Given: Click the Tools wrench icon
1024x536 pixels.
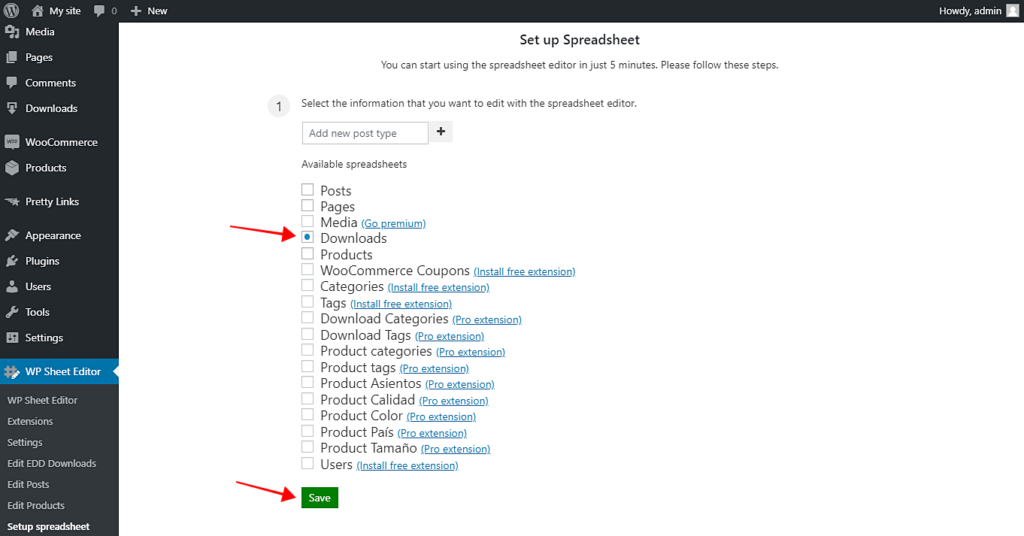Looking at the screenshot, I should 12,312.
